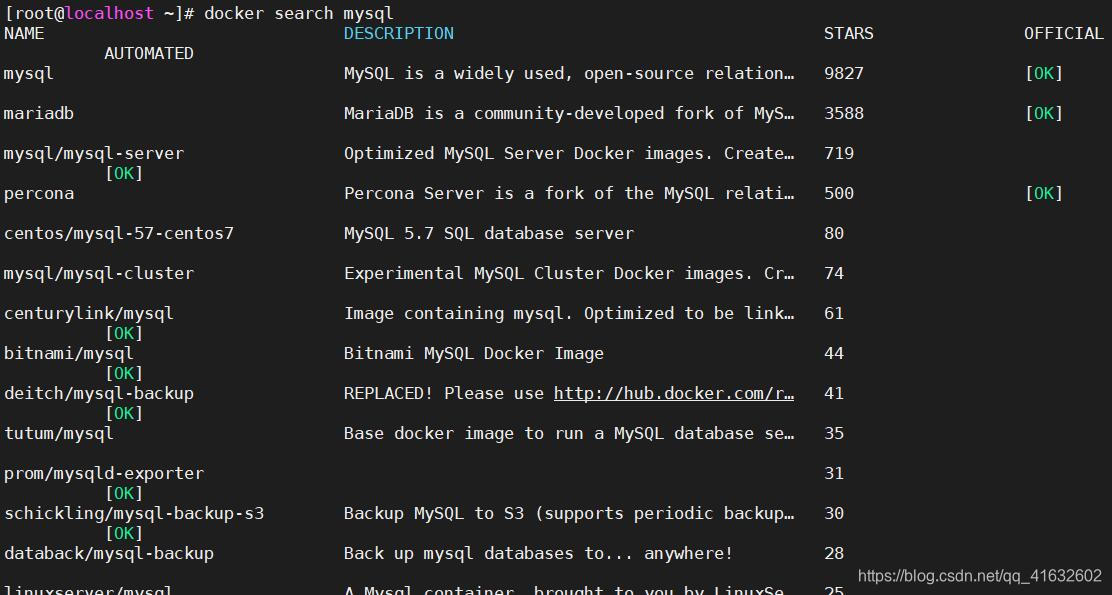
Task: Click the 74 stars value for mysql-cluster
Action: 834,274
